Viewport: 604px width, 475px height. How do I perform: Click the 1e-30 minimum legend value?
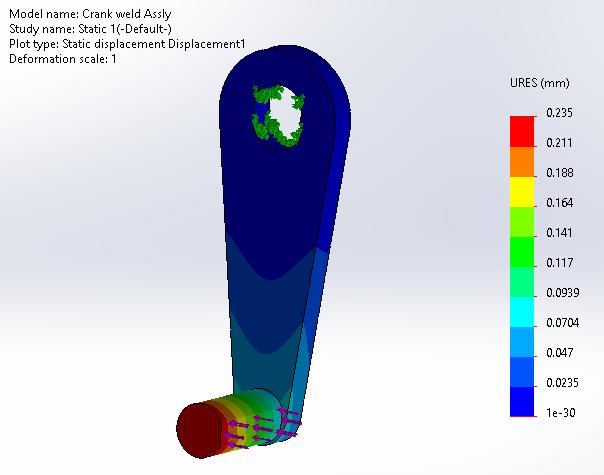point(561,413)
